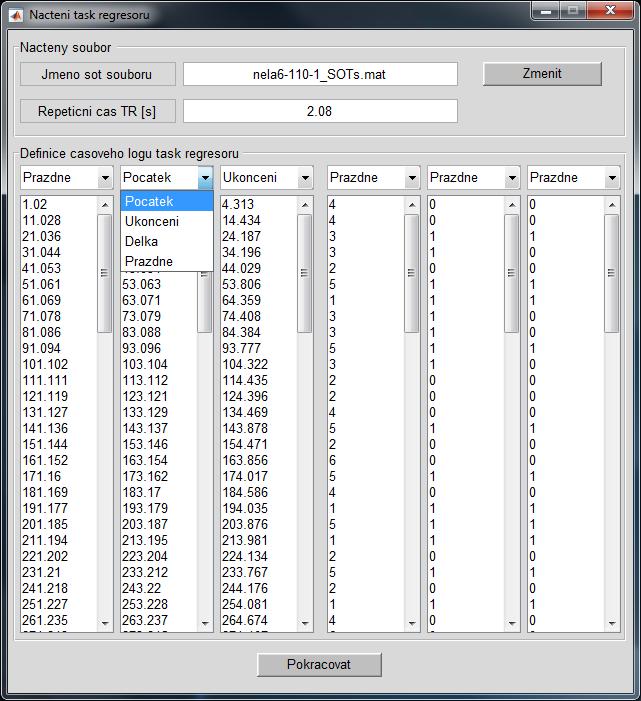
Task: Open the Prazdne dropdown above the 0, 0, 1, 0 column
Action: [574, 177]
